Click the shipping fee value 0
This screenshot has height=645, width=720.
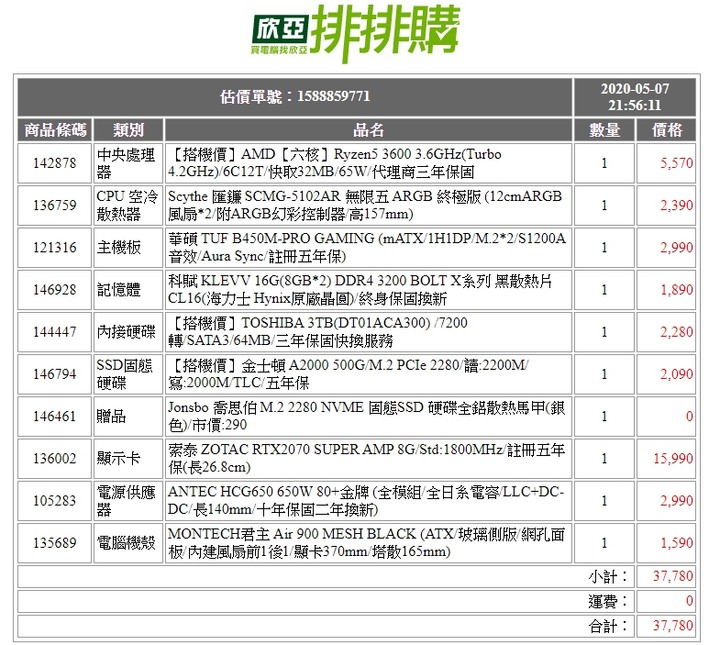pos(690,601)
